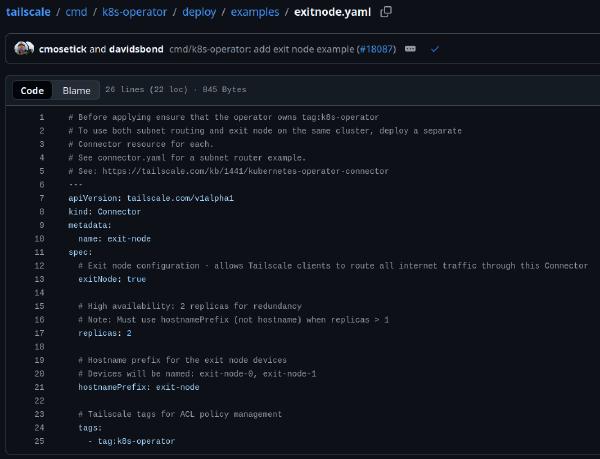Image resolution: width=600 pixels, height=459 pixels.
Task: Select line number 17
Action: [x=39, y=333]
